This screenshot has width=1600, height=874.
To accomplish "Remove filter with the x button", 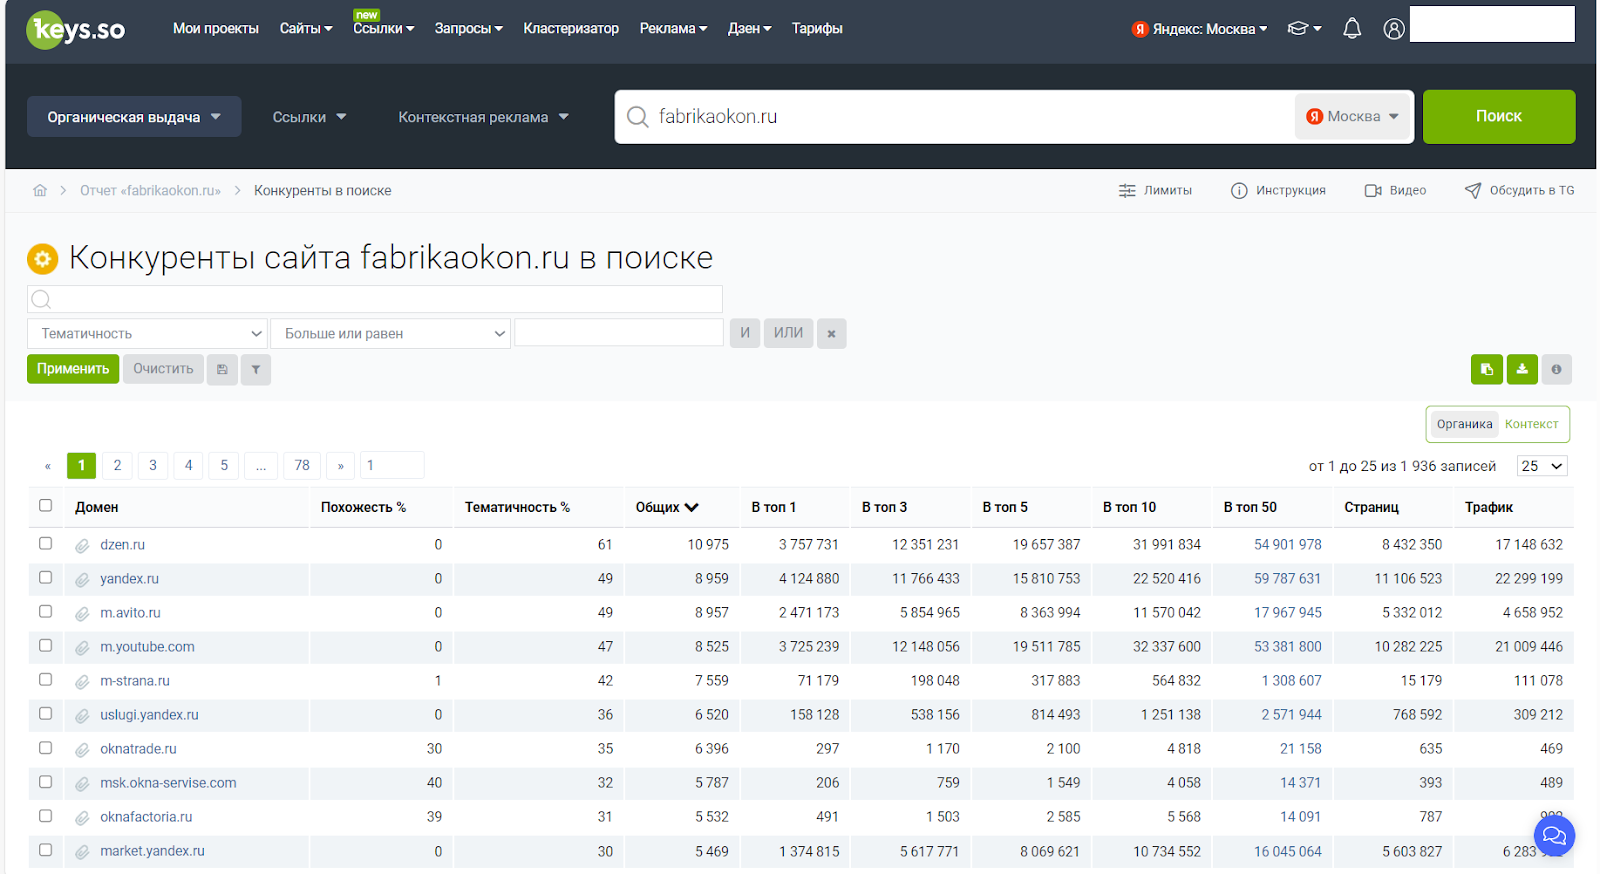I will [x=831, y=333].
